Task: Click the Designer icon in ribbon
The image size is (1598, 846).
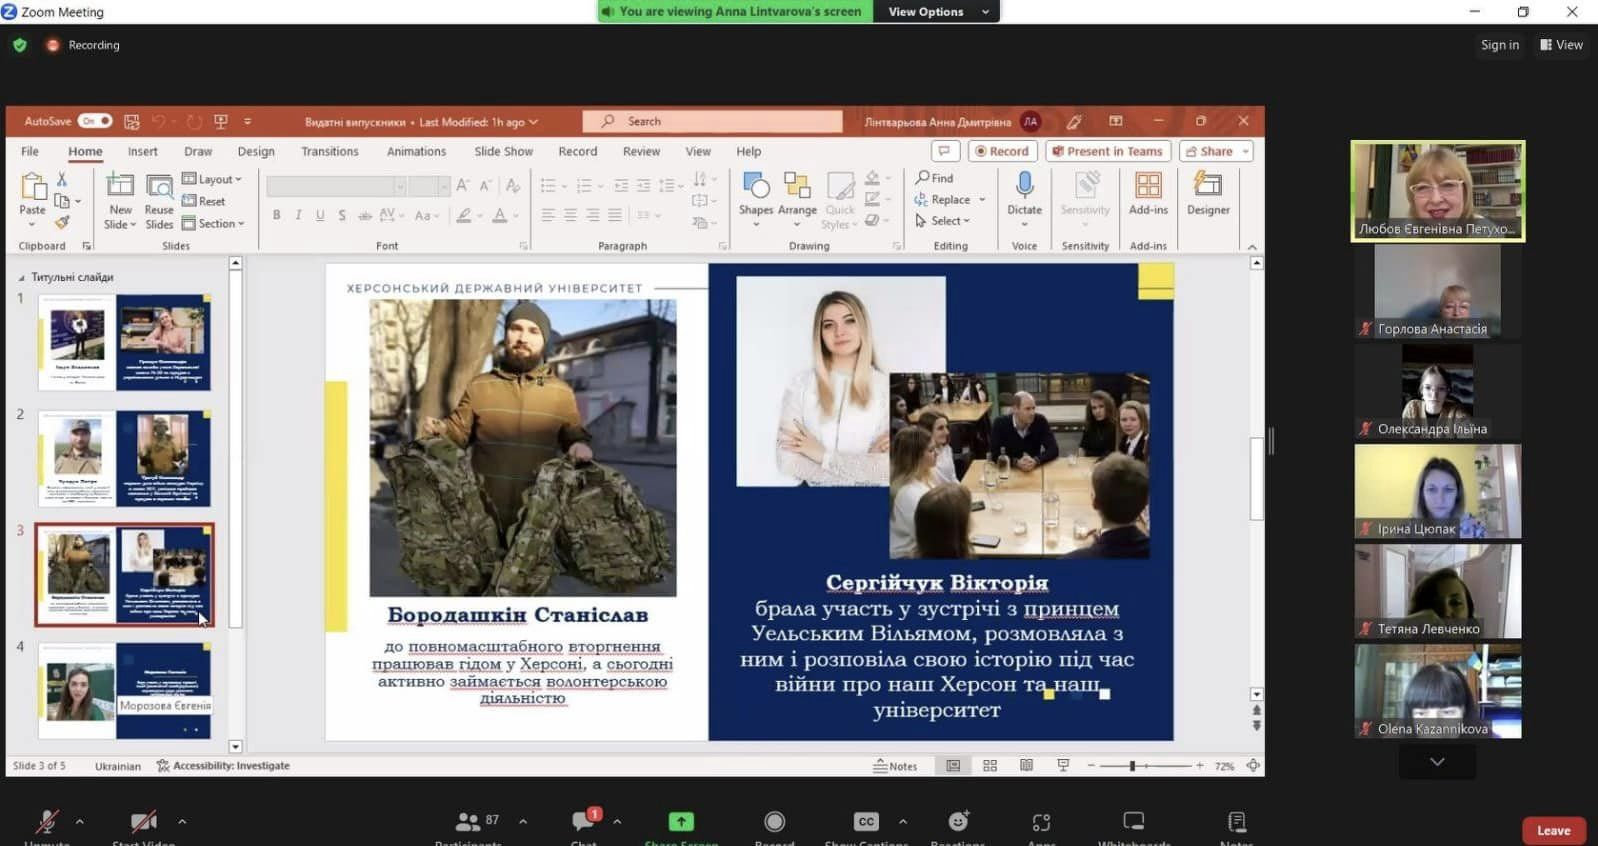Action: [x=1208, y=185]
